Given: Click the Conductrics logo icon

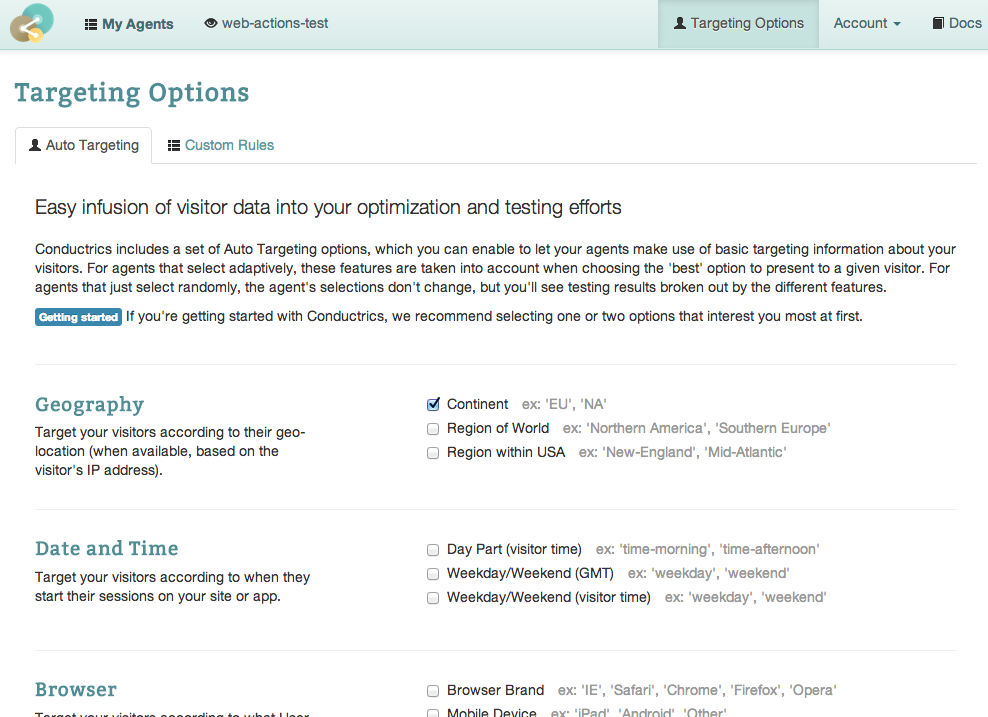Looking at the screenshot, I should pyautogui.click(x=32, y=23).
